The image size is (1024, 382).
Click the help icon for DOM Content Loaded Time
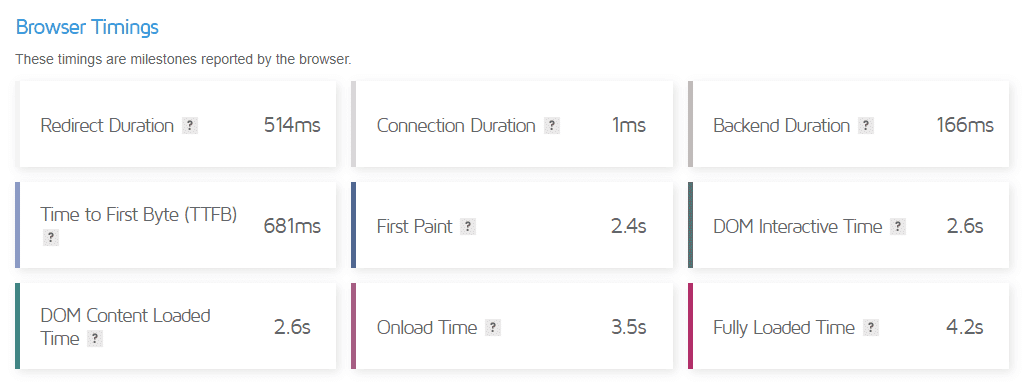(95, 339)
